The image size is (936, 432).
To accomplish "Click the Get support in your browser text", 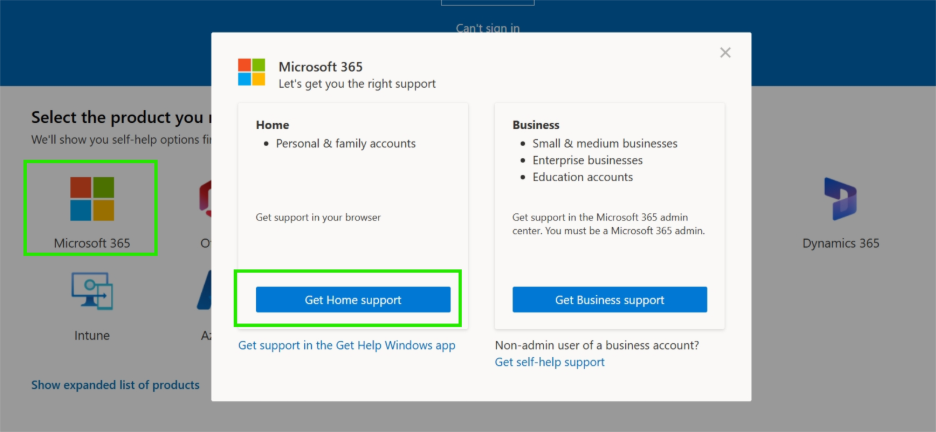I will click(318, 217).
